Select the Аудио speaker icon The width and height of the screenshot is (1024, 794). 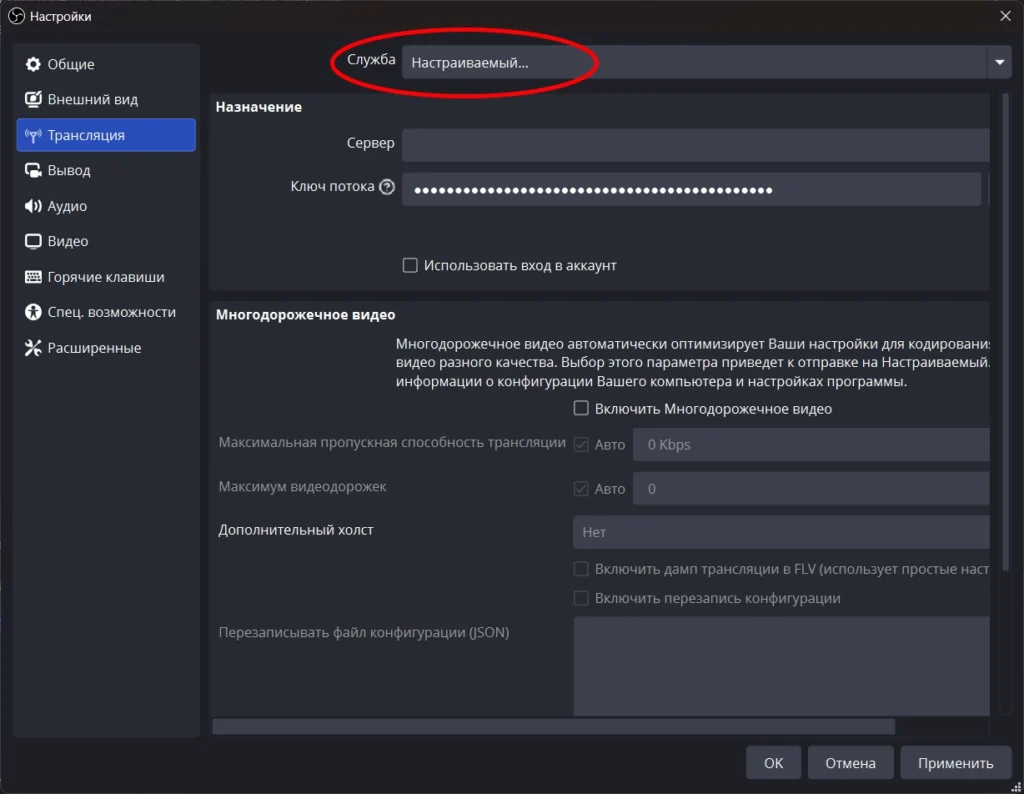point(34,206)
